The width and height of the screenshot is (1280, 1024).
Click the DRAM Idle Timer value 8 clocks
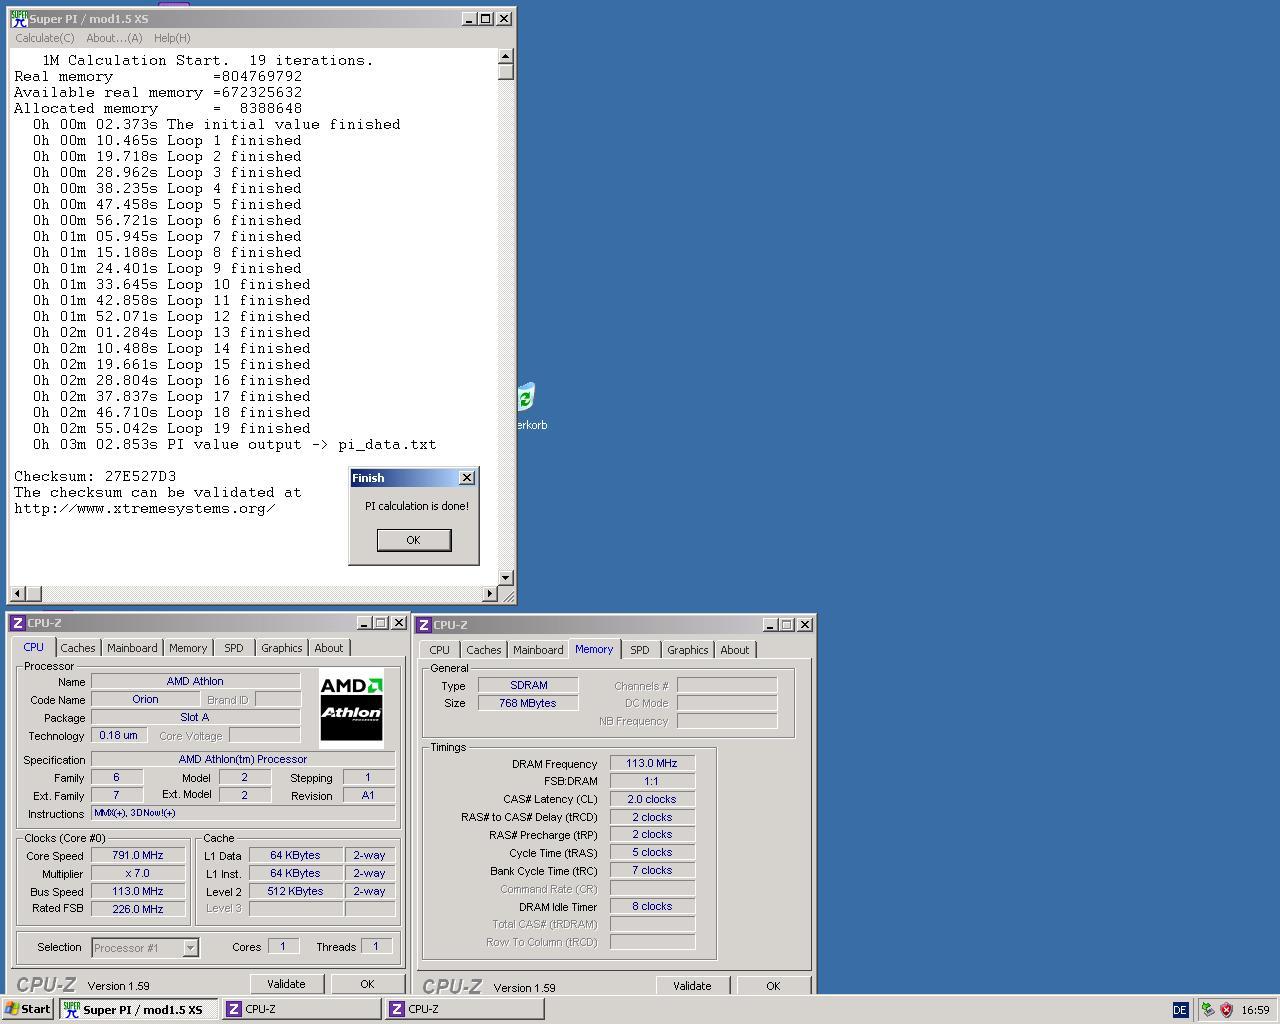pyautogui.click(x=652, y=906)
